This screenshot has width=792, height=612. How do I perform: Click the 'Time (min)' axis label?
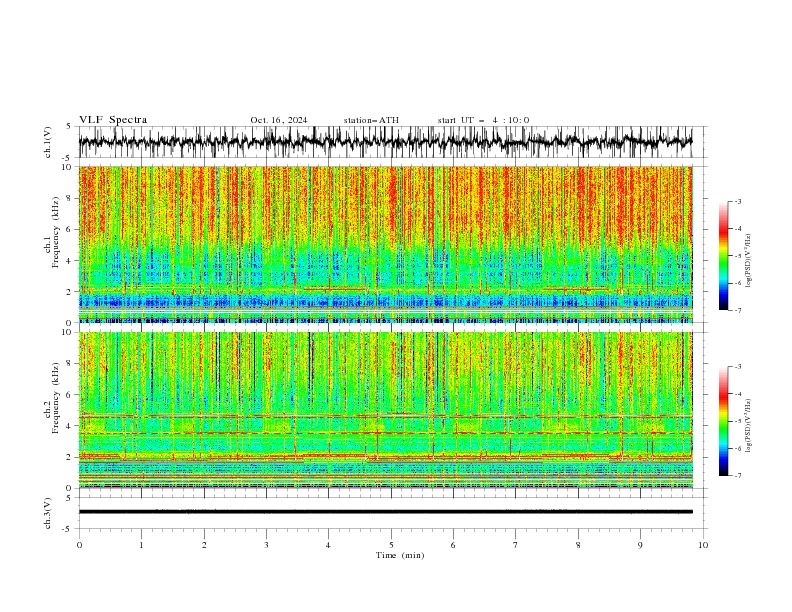pyautogui.click(x=400, y=555)
